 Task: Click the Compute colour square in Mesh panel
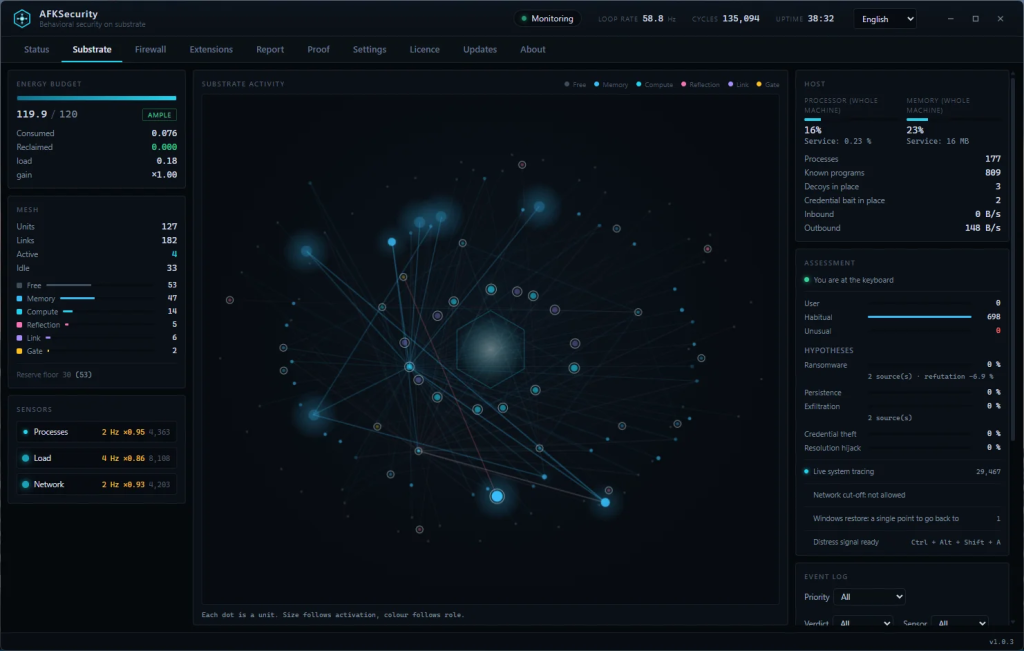pyautogui.click(x=20, y=311)
